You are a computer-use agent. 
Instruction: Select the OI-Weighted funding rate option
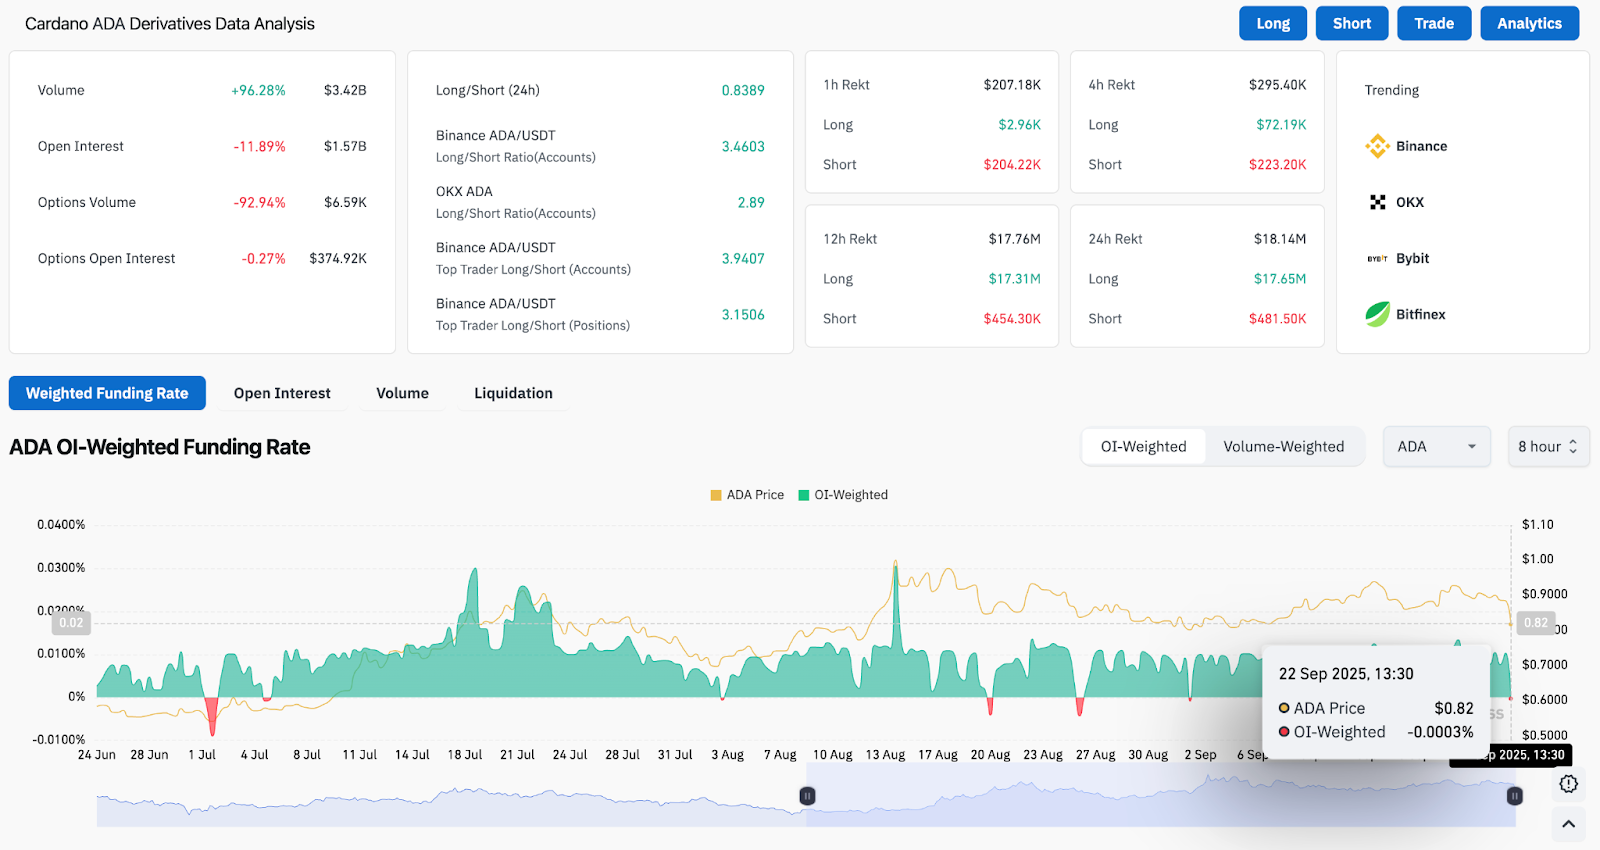(1143, 447)
